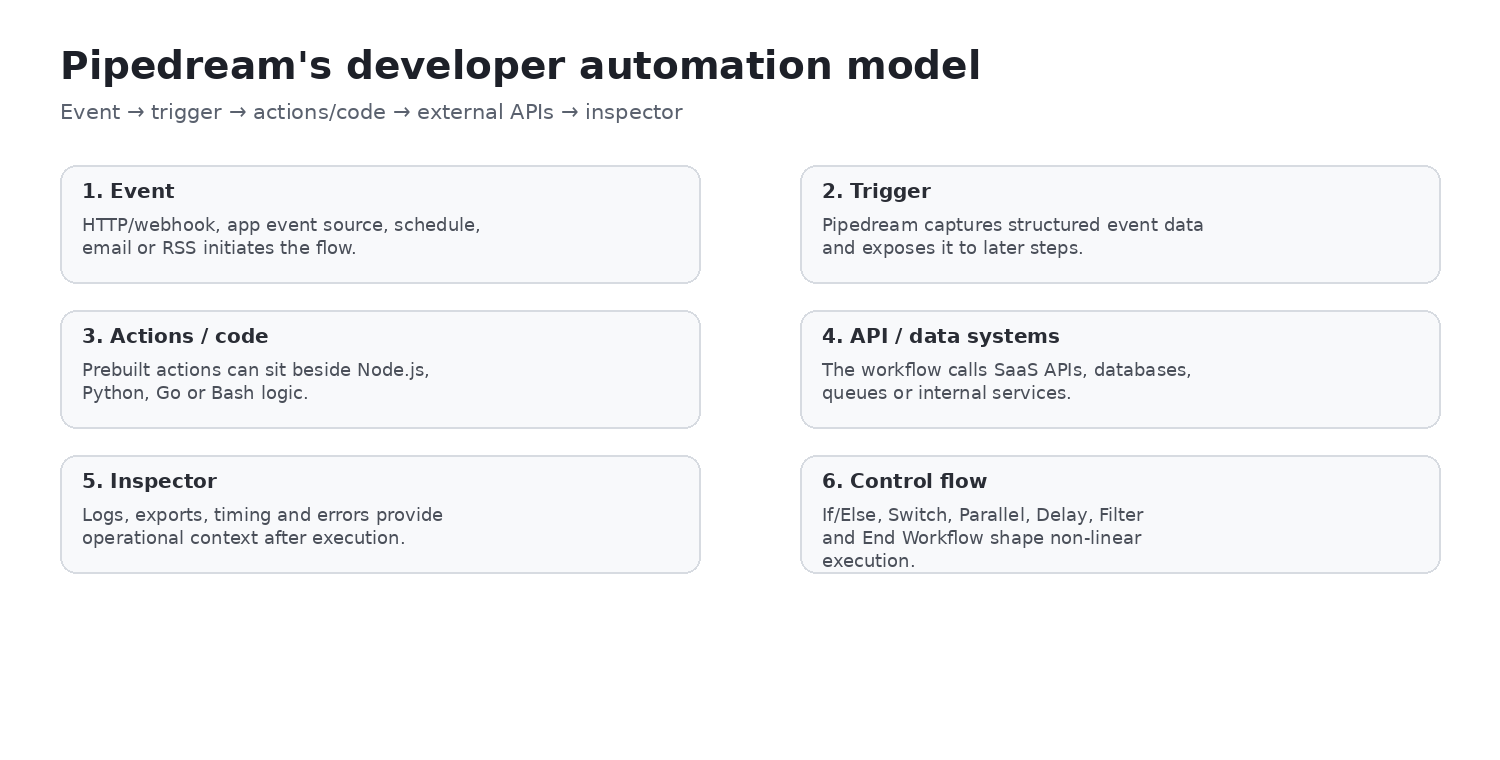Click "Prebuilt actions can sit beside Node.js," text

256,370
